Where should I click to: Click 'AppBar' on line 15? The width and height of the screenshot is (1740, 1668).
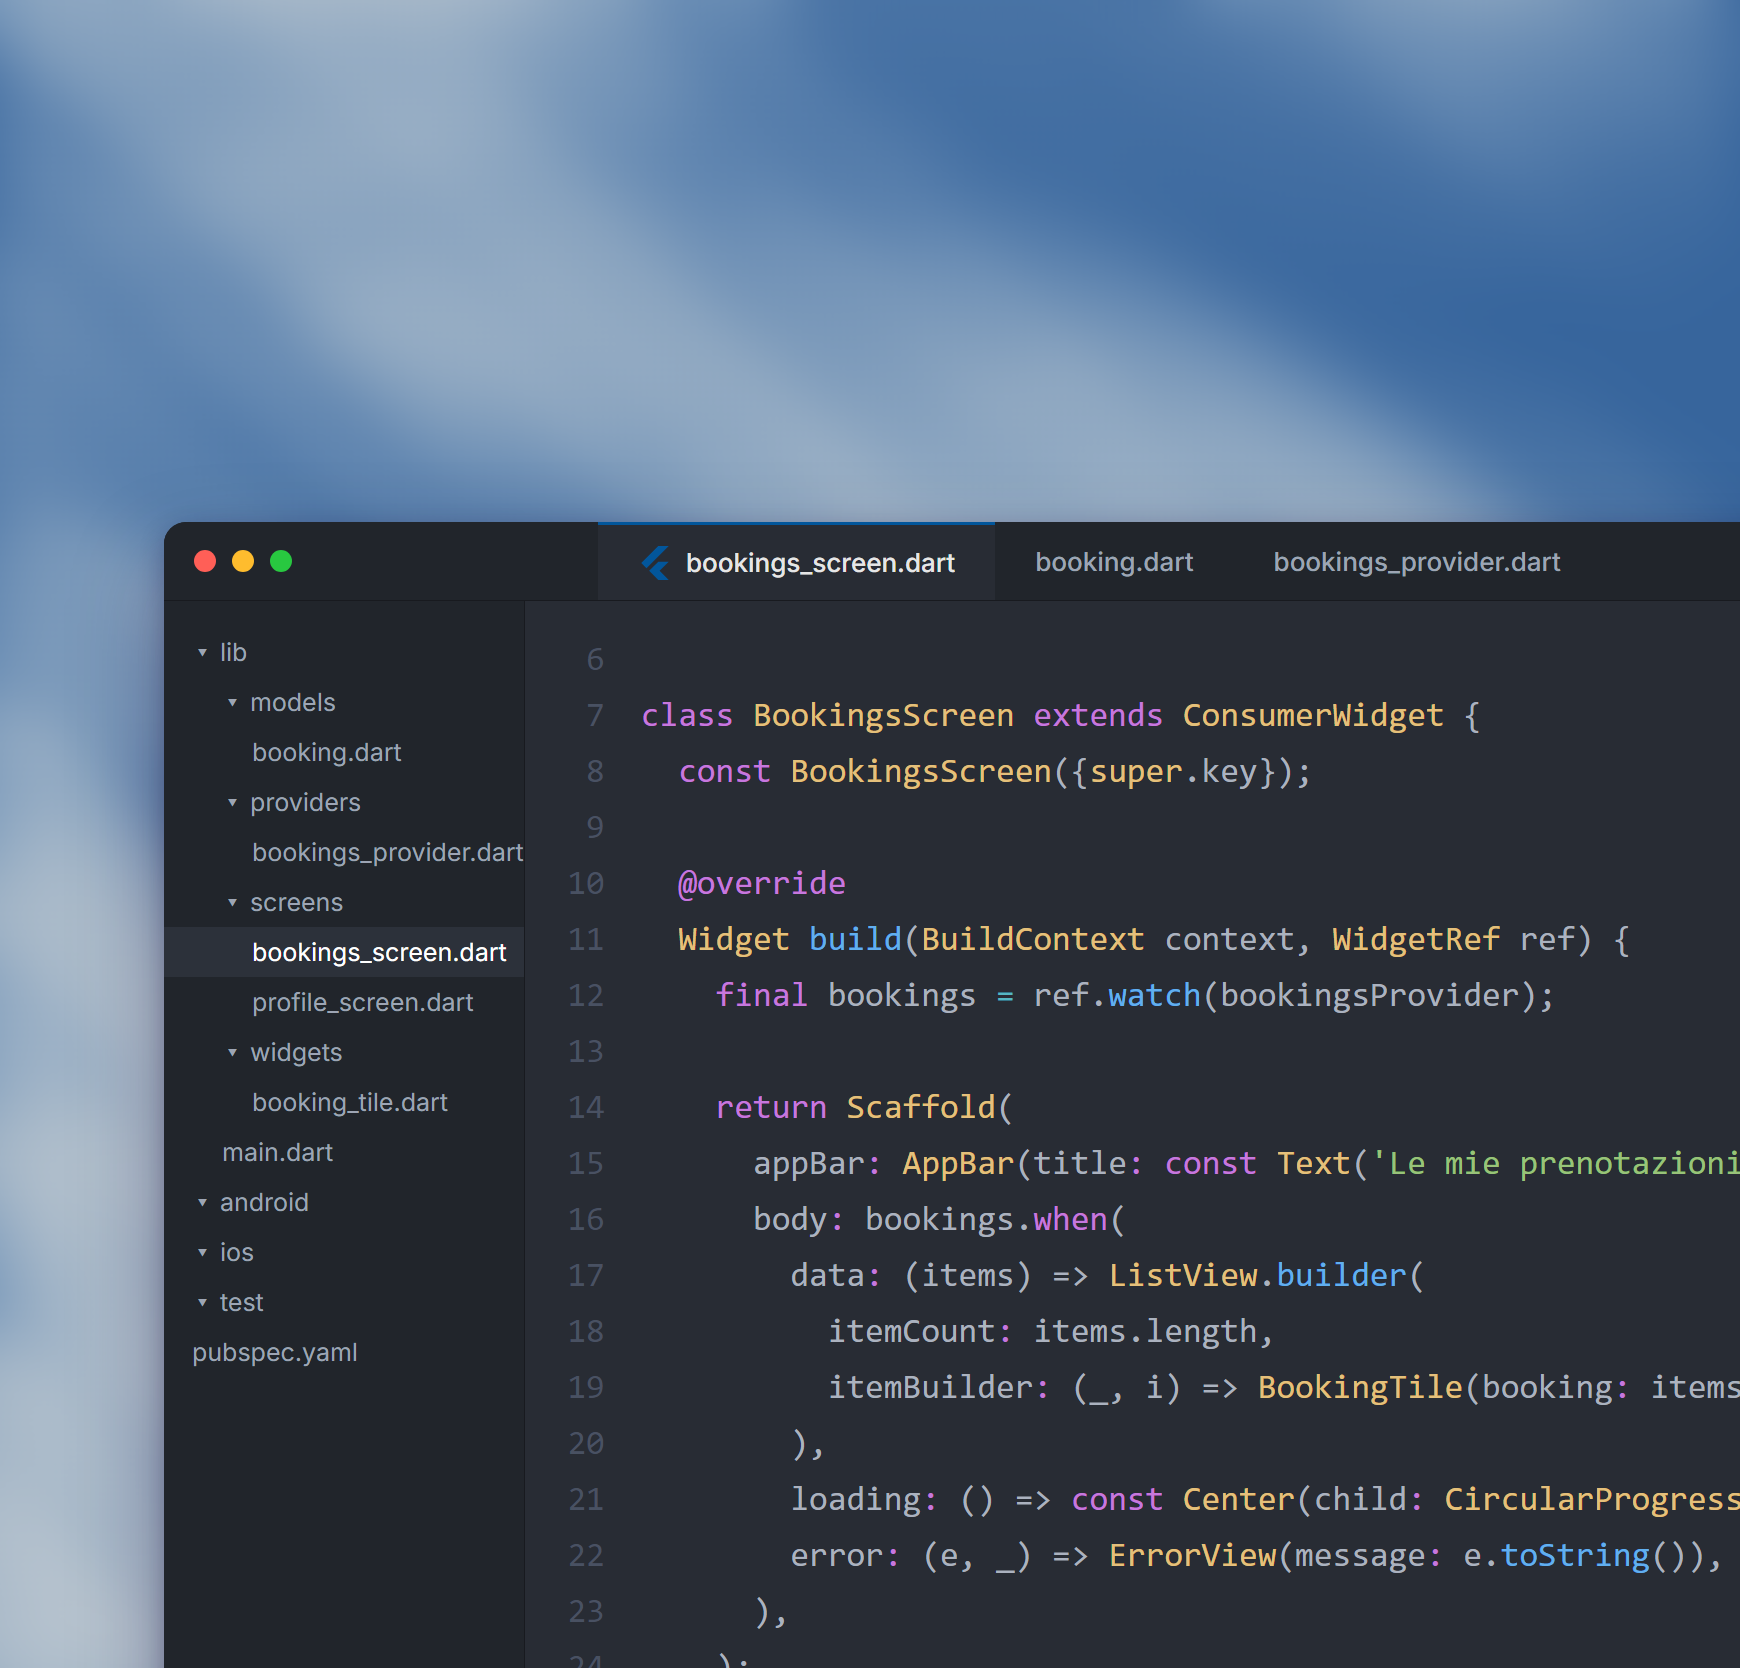[x=958, y=1163]
